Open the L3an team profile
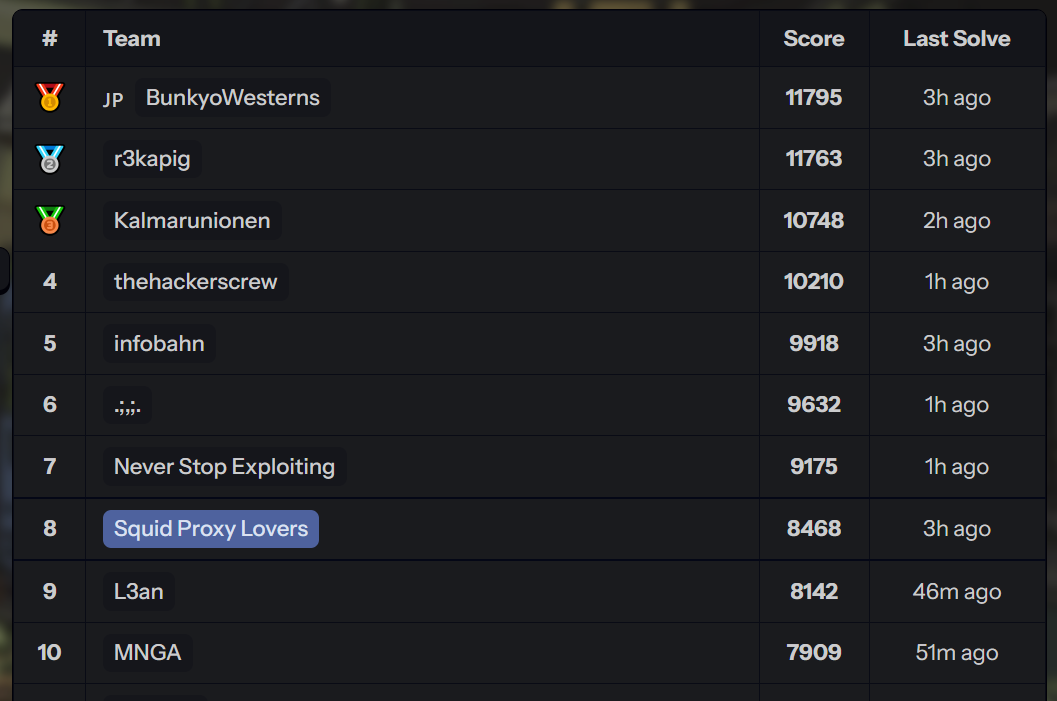The image size is (1057, 701). (x=139, y=592)
